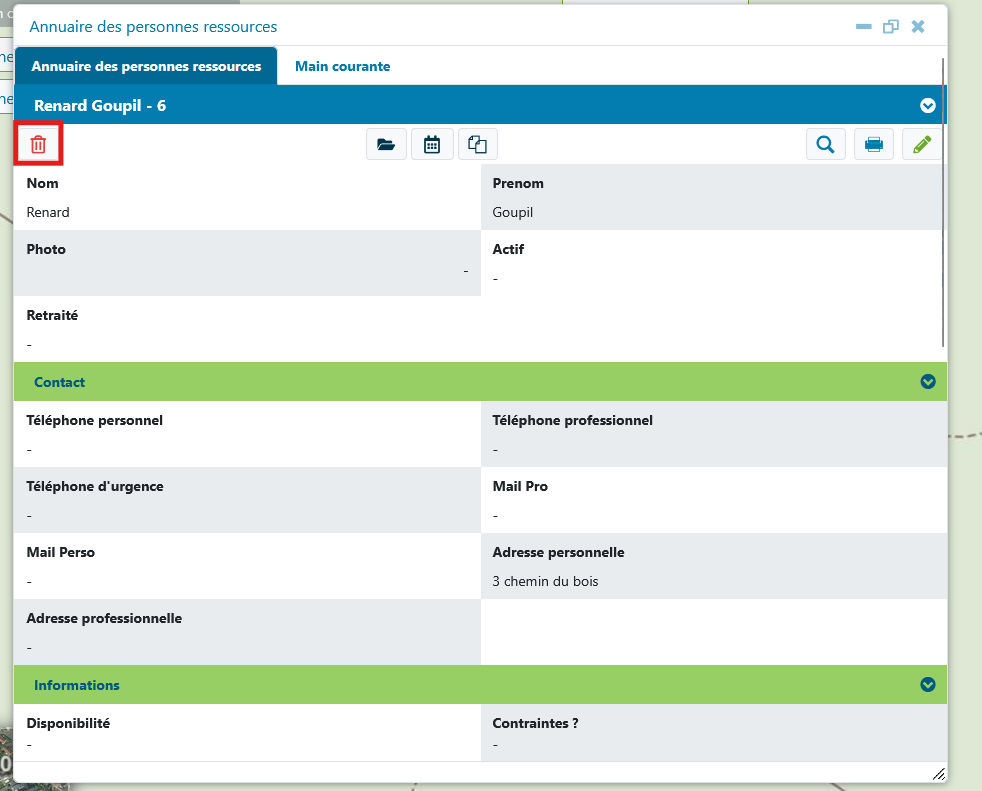Select Annuaire des personnes ressources tab

146,66
